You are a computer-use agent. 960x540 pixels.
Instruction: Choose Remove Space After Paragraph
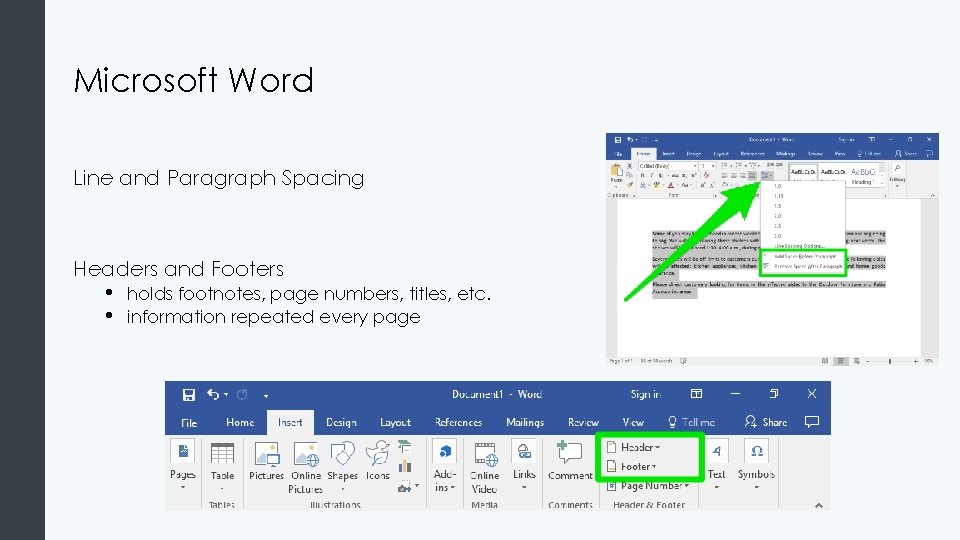click(808, 266)
